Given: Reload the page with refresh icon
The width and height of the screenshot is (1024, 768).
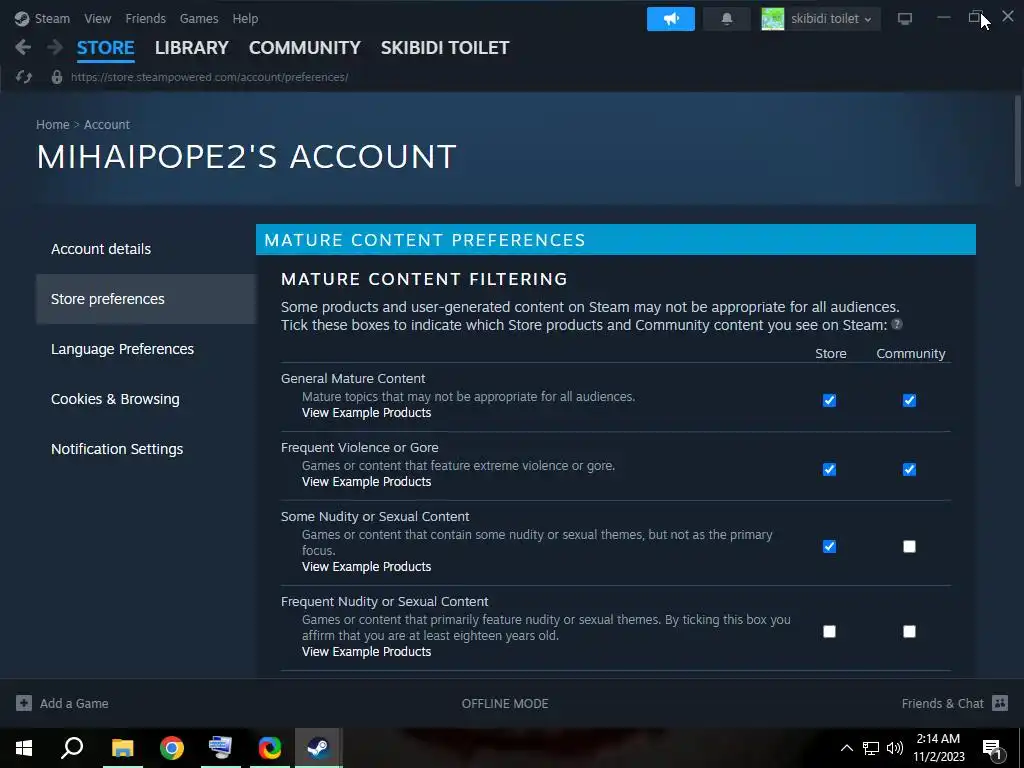Looking at the screenshot, I should coord(24,77).
